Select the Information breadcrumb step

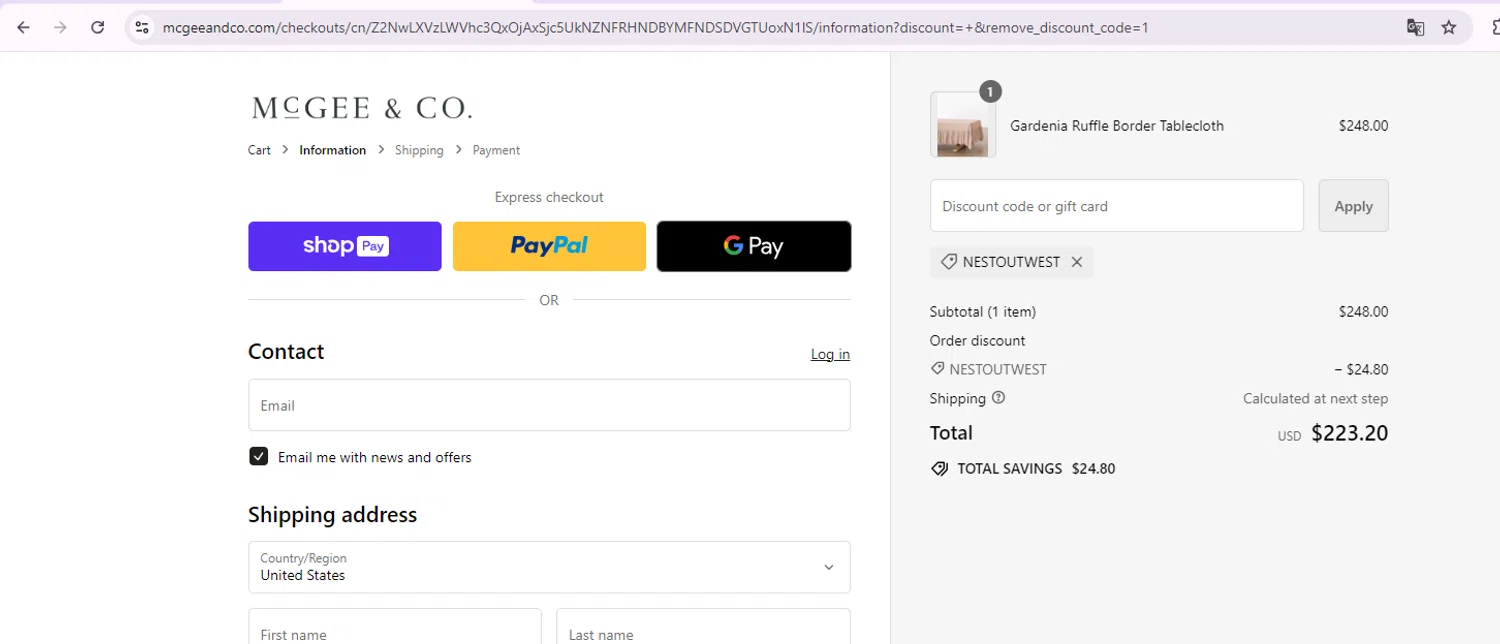(332, 150)
